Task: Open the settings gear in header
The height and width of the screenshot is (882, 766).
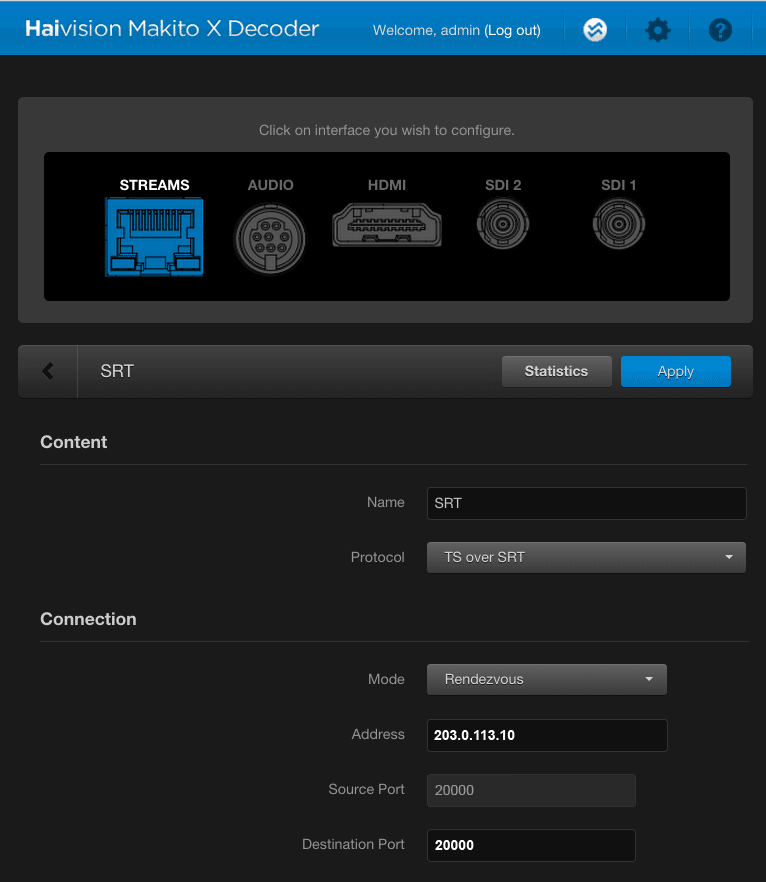Action: click(657, 30)
